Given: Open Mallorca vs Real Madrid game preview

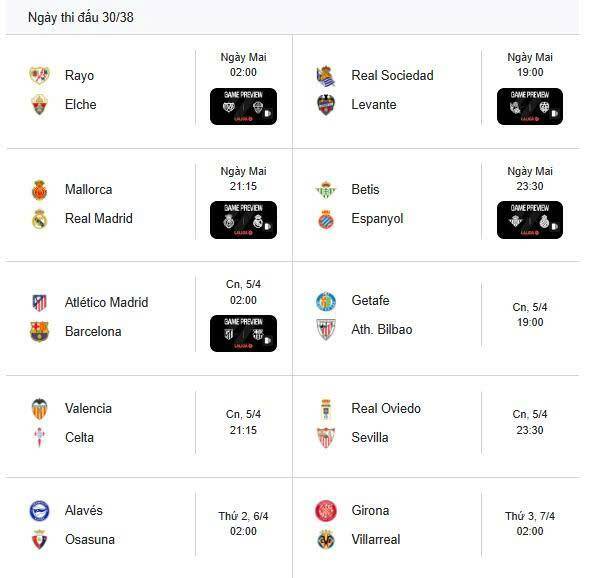Looking at the screenshot, I should [x=243, y=220].
